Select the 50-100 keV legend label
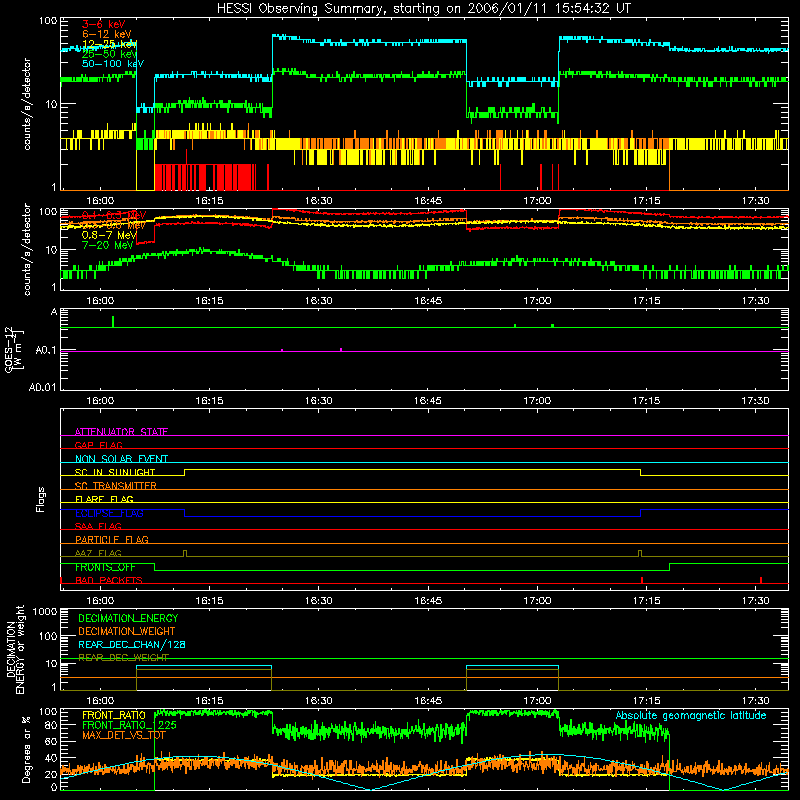Image resolution: width=800 pixels, height=800 pixels. (113, 64)
